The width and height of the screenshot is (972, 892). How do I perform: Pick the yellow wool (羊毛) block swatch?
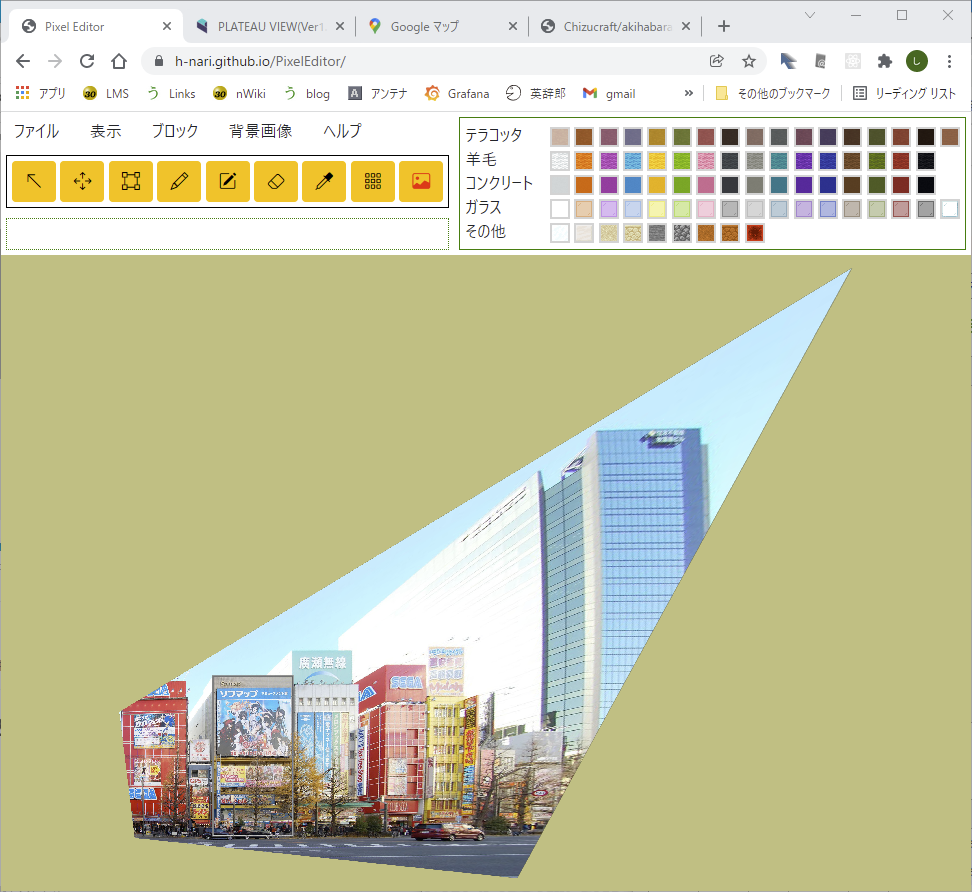pyautogui.click(x=656, y=160)
